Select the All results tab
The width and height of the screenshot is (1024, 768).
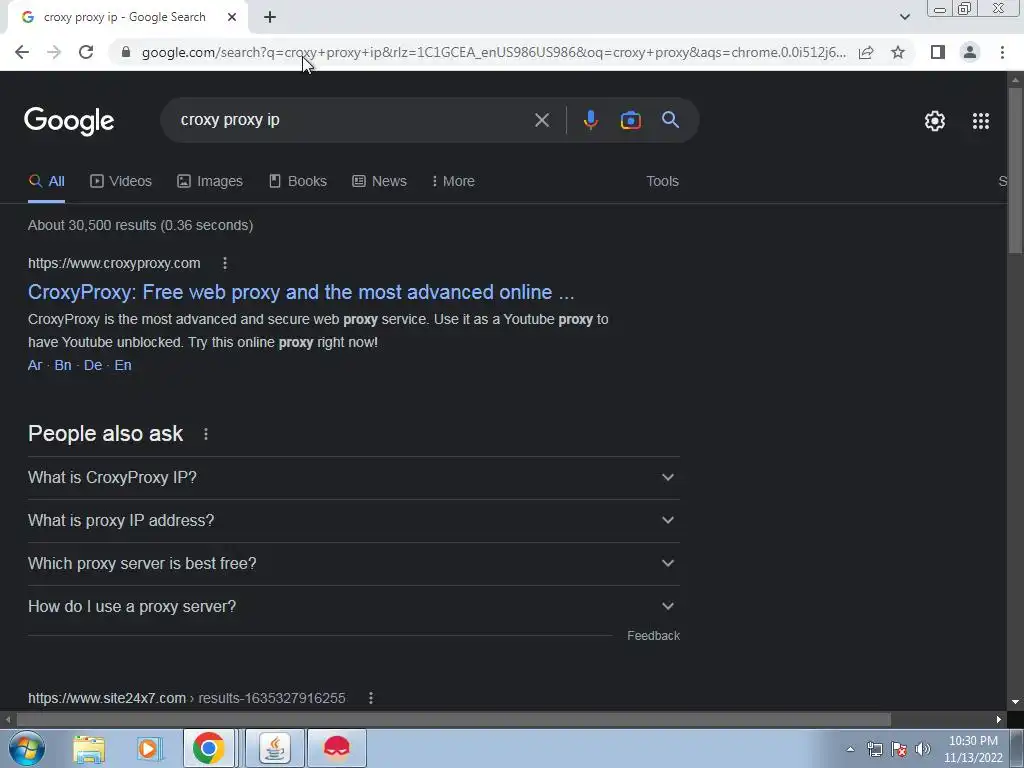click(46, 181)
